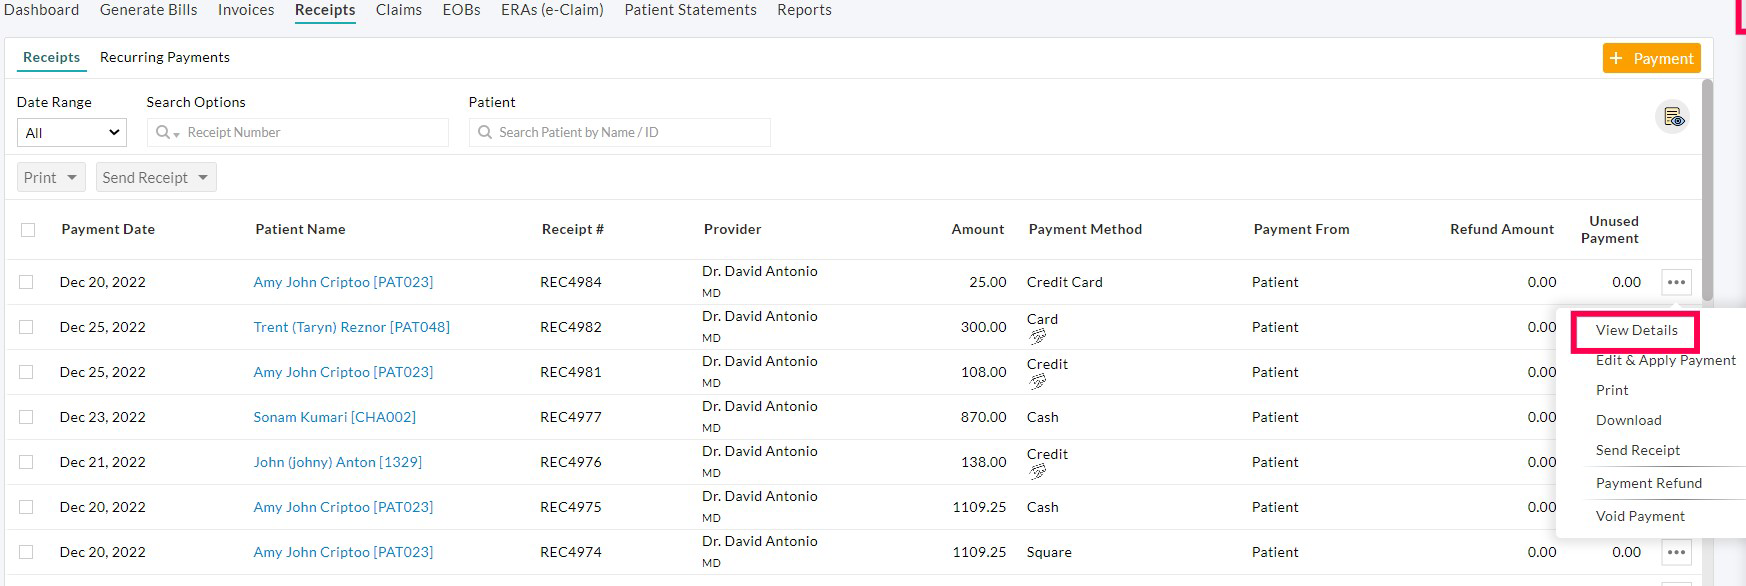The width and height of the screenshot is (1746, 586).
Task: Open patient John (johny) Anton [1329]
Action: pyautogui.click(x=337, y=462)
